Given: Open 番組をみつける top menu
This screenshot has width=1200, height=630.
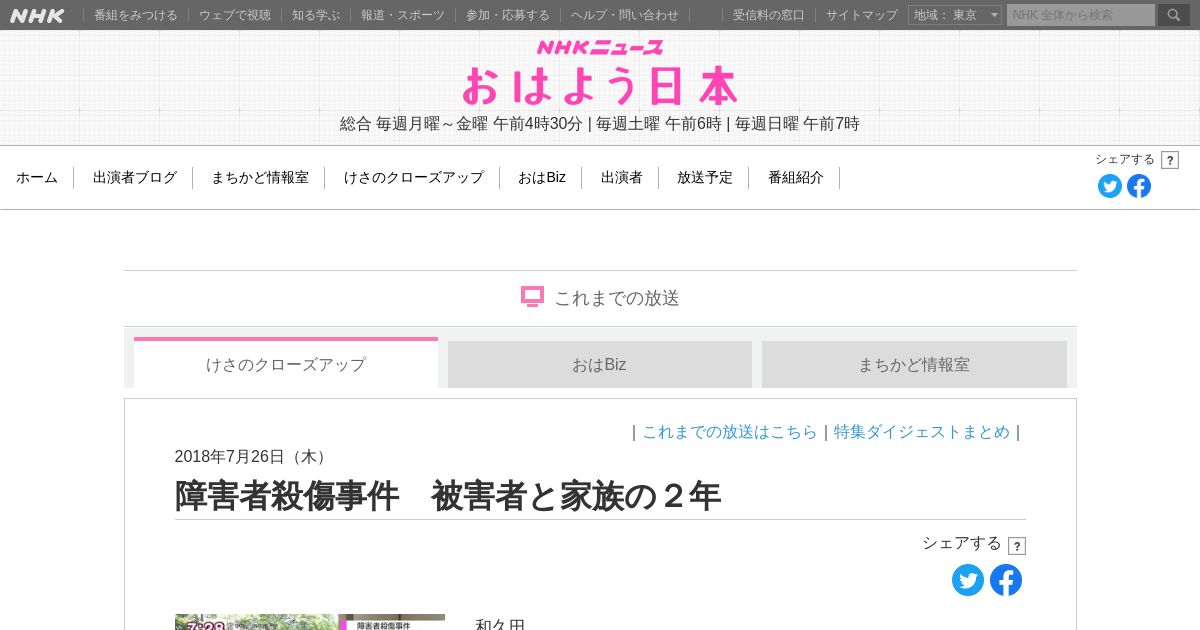Looking at the screenshot, I should [136, 15].
